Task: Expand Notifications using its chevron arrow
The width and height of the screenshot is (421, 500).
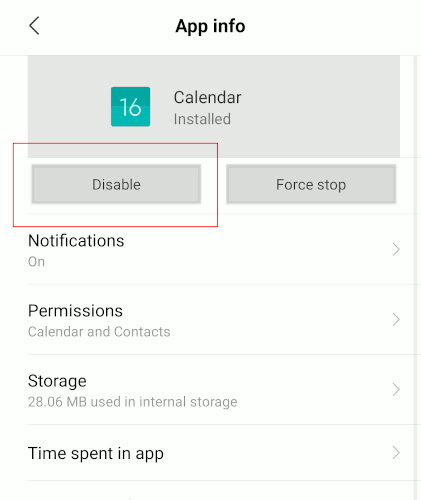Action: (x=396, y=249)
